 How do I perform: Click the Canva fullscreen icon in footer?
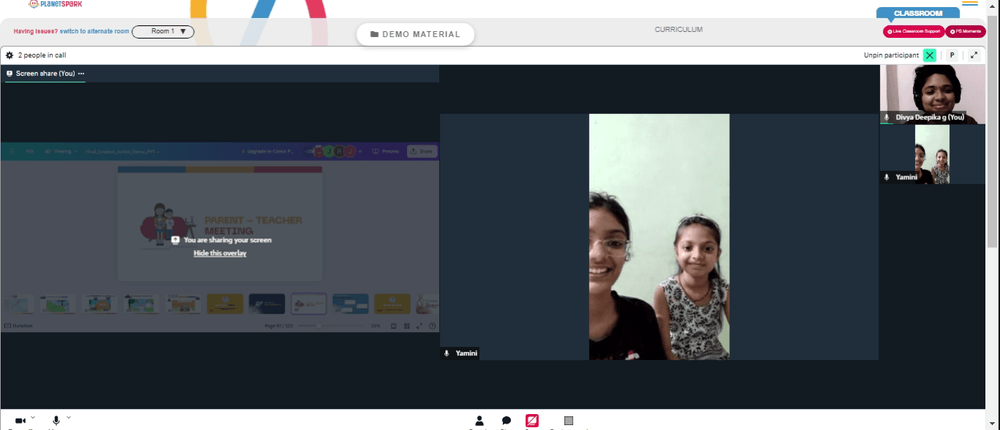click(419, 326)
